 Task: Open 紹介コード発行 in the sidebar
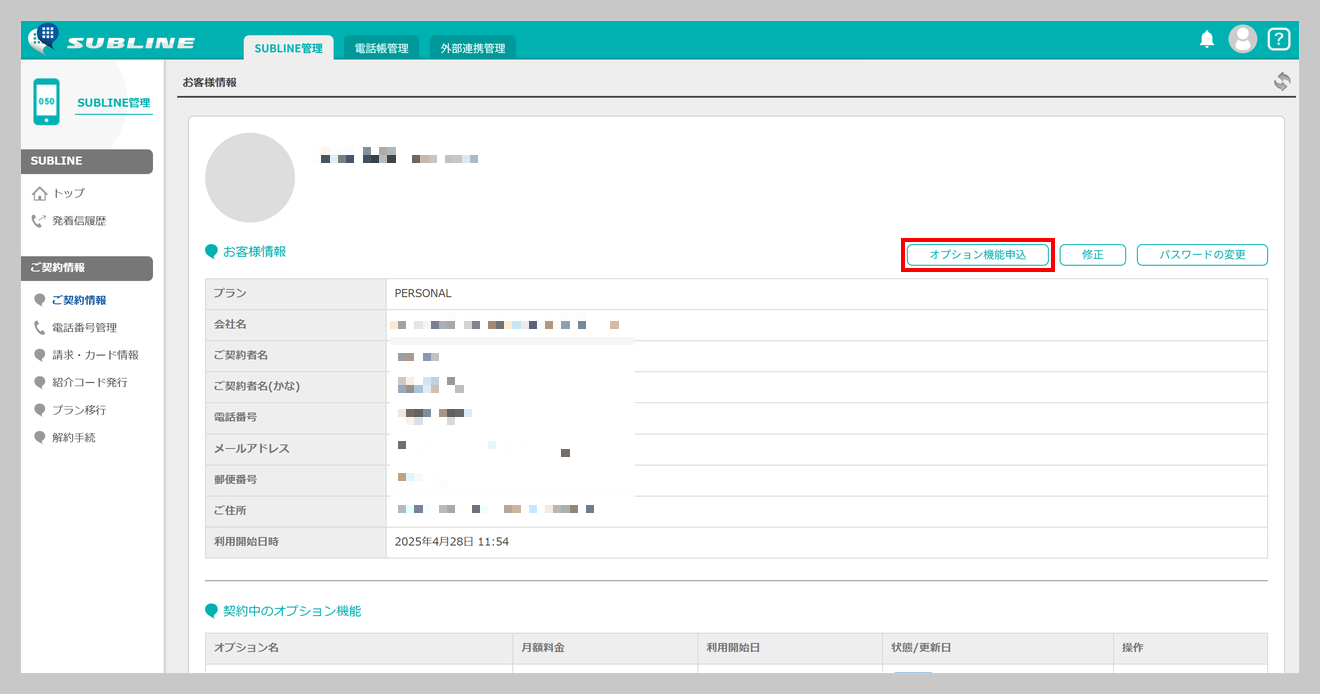click(90, 382)
